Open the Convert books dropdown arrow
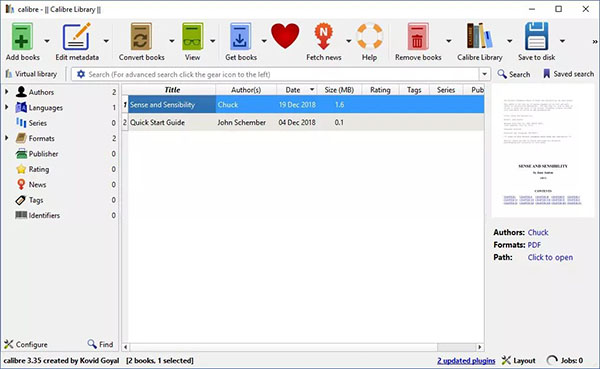 click(x=172, y=41)
